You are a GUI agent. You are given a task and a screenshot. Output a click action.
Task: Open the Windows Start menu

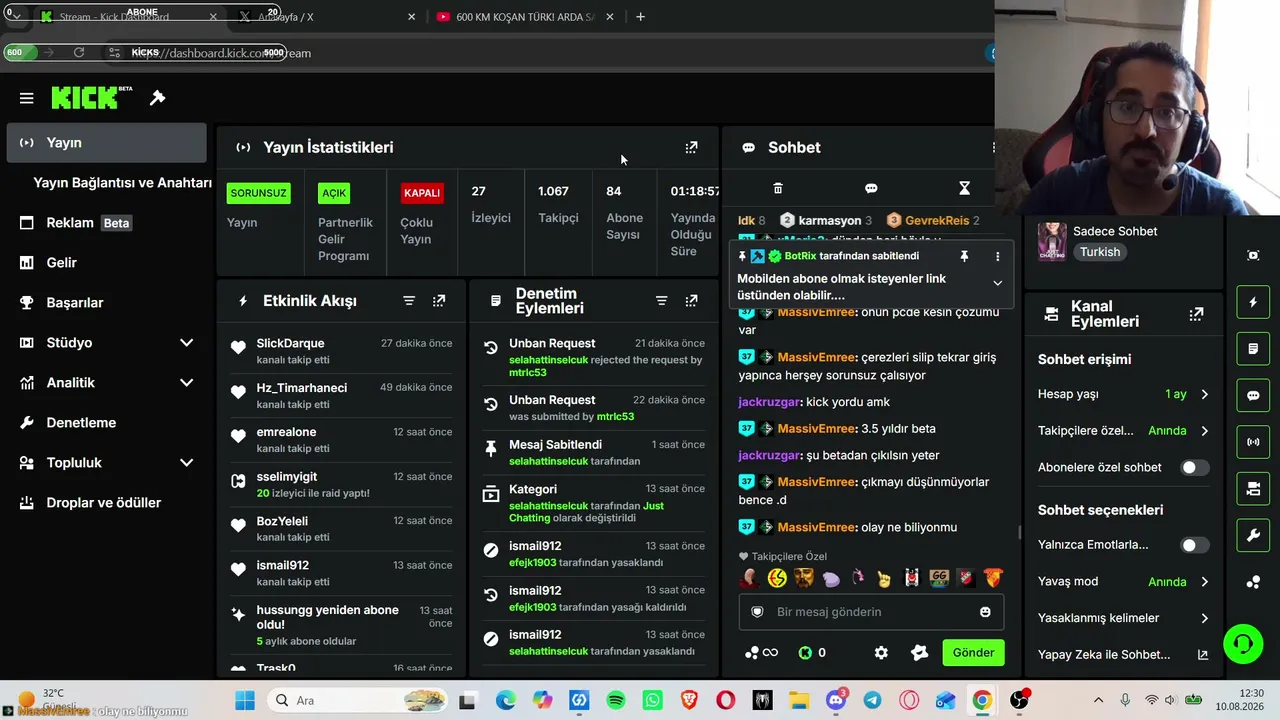click(x=245, y=701)
